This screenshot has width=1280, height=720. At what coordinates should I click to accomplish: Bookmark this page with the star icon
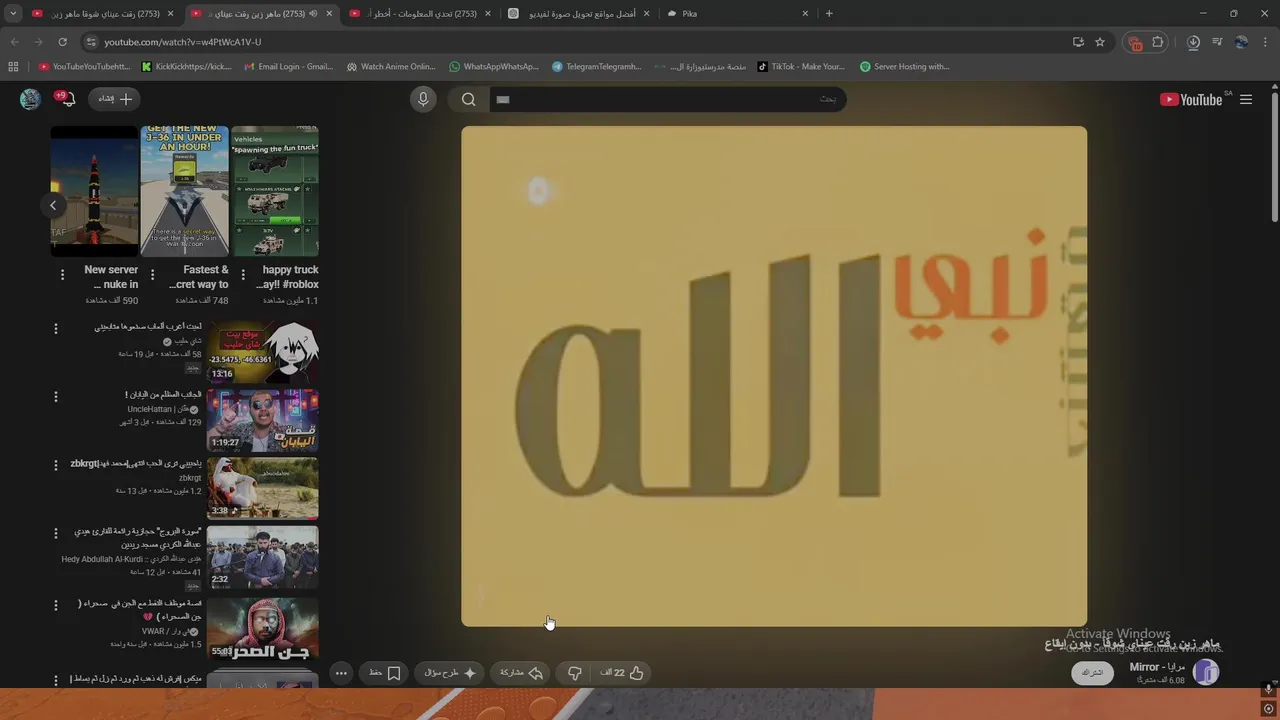tap(1100, 42)
